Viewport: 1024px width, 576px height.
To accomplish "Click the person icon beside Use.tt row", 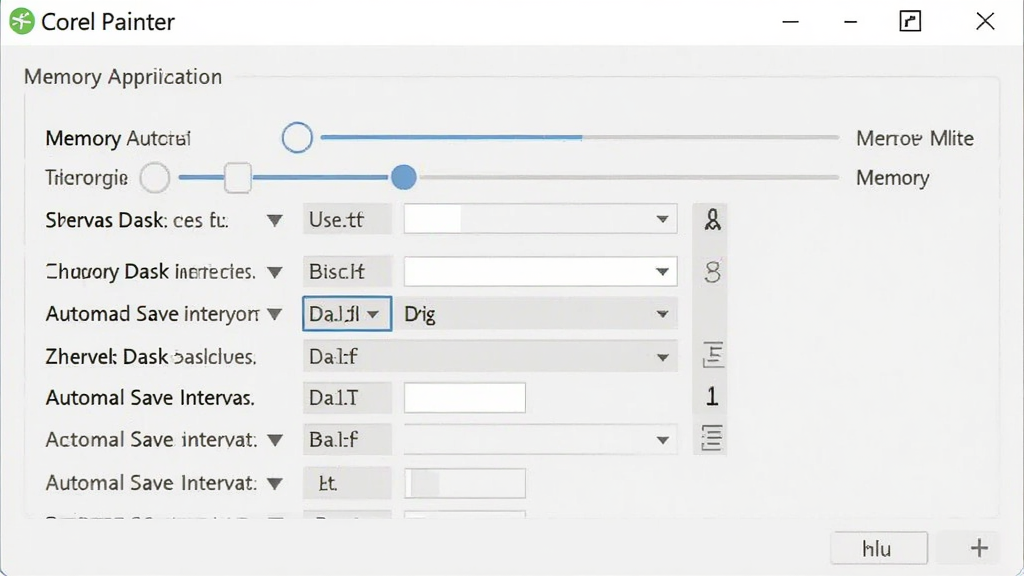I will pyautogui.click(x=712, y=219).
